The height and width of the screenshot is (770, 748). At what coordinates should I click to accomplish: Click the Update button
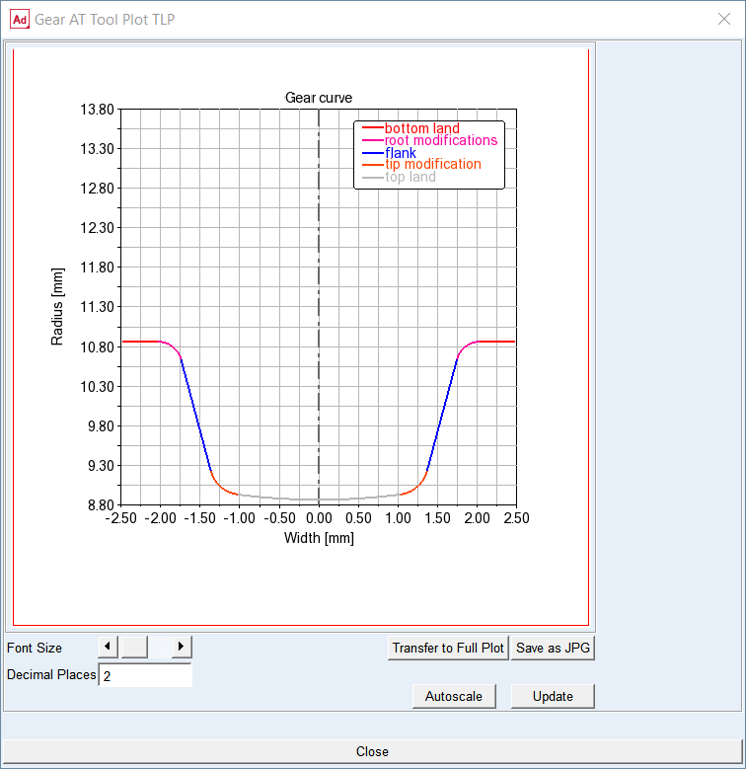pyautogui.click(x=553, y=696)
